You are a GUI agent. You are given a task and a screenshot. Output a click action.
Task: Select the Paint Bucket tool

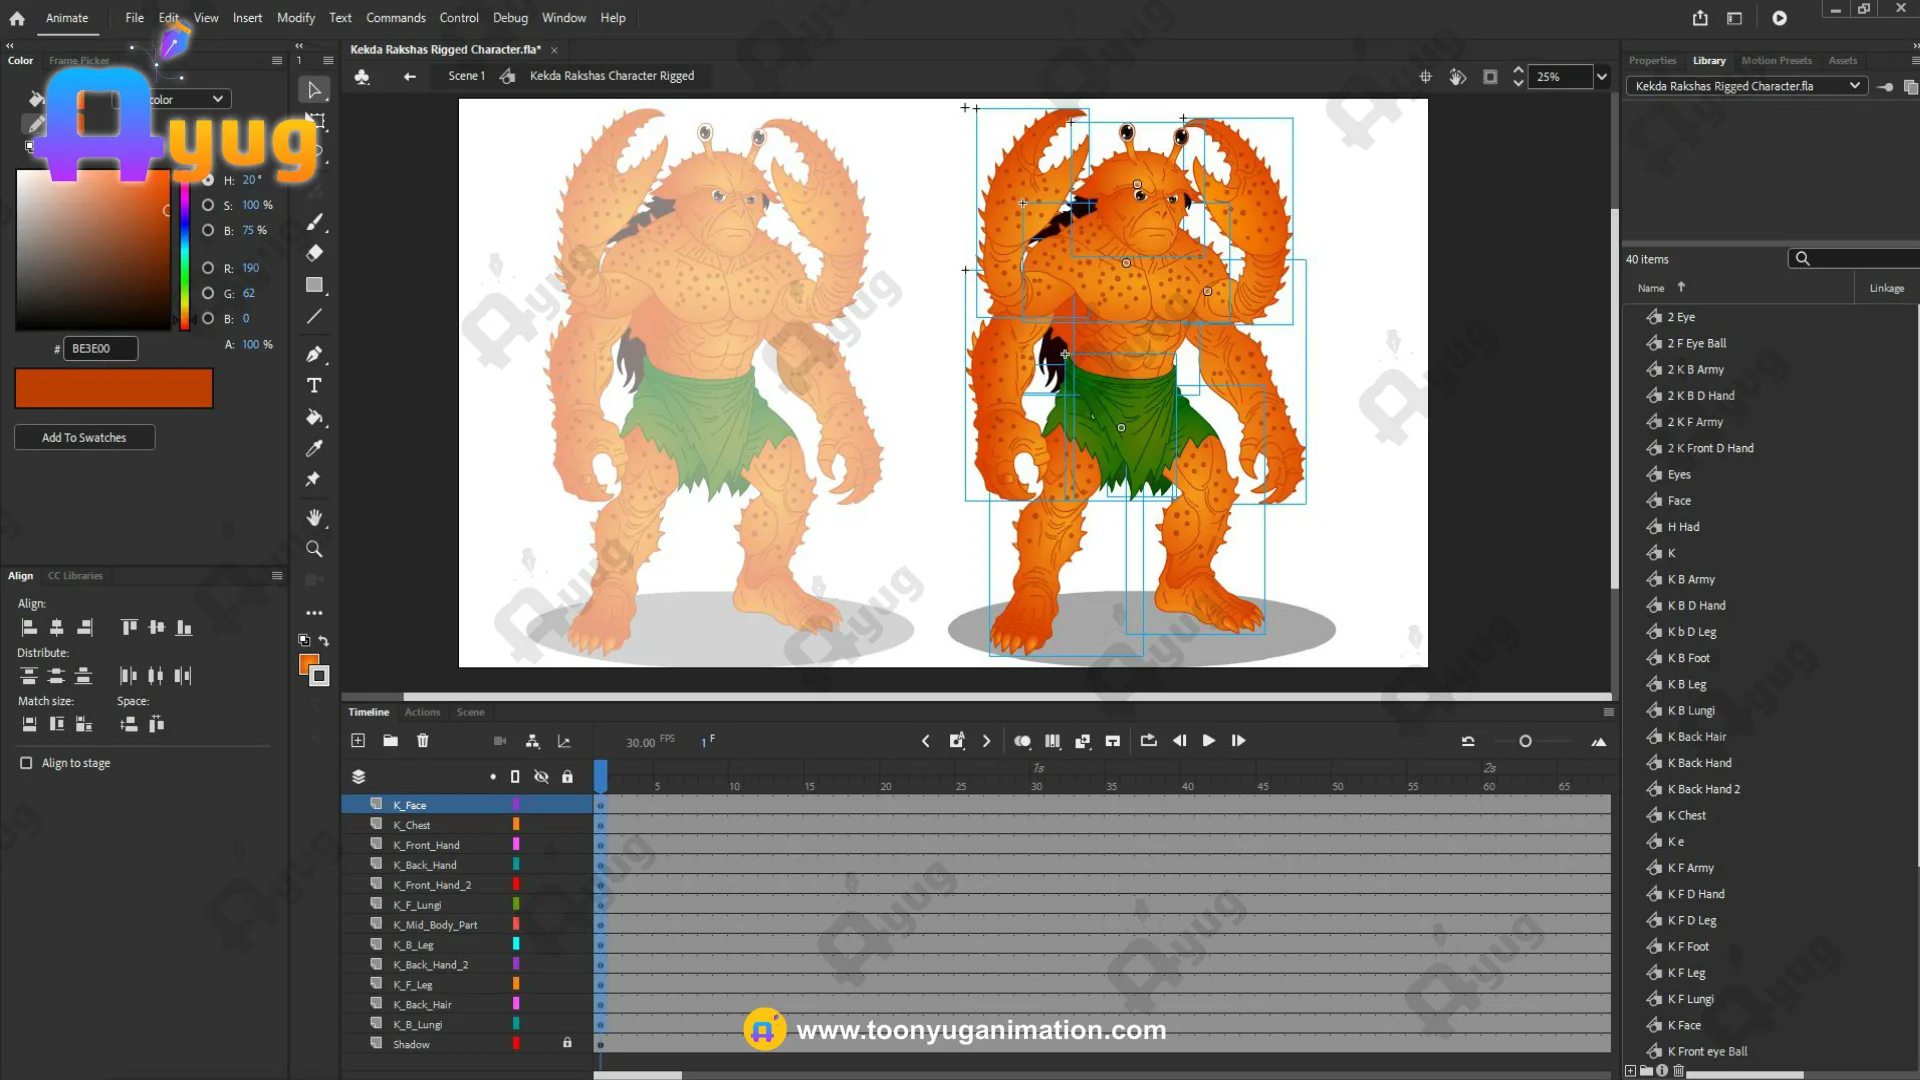[314, 417]
